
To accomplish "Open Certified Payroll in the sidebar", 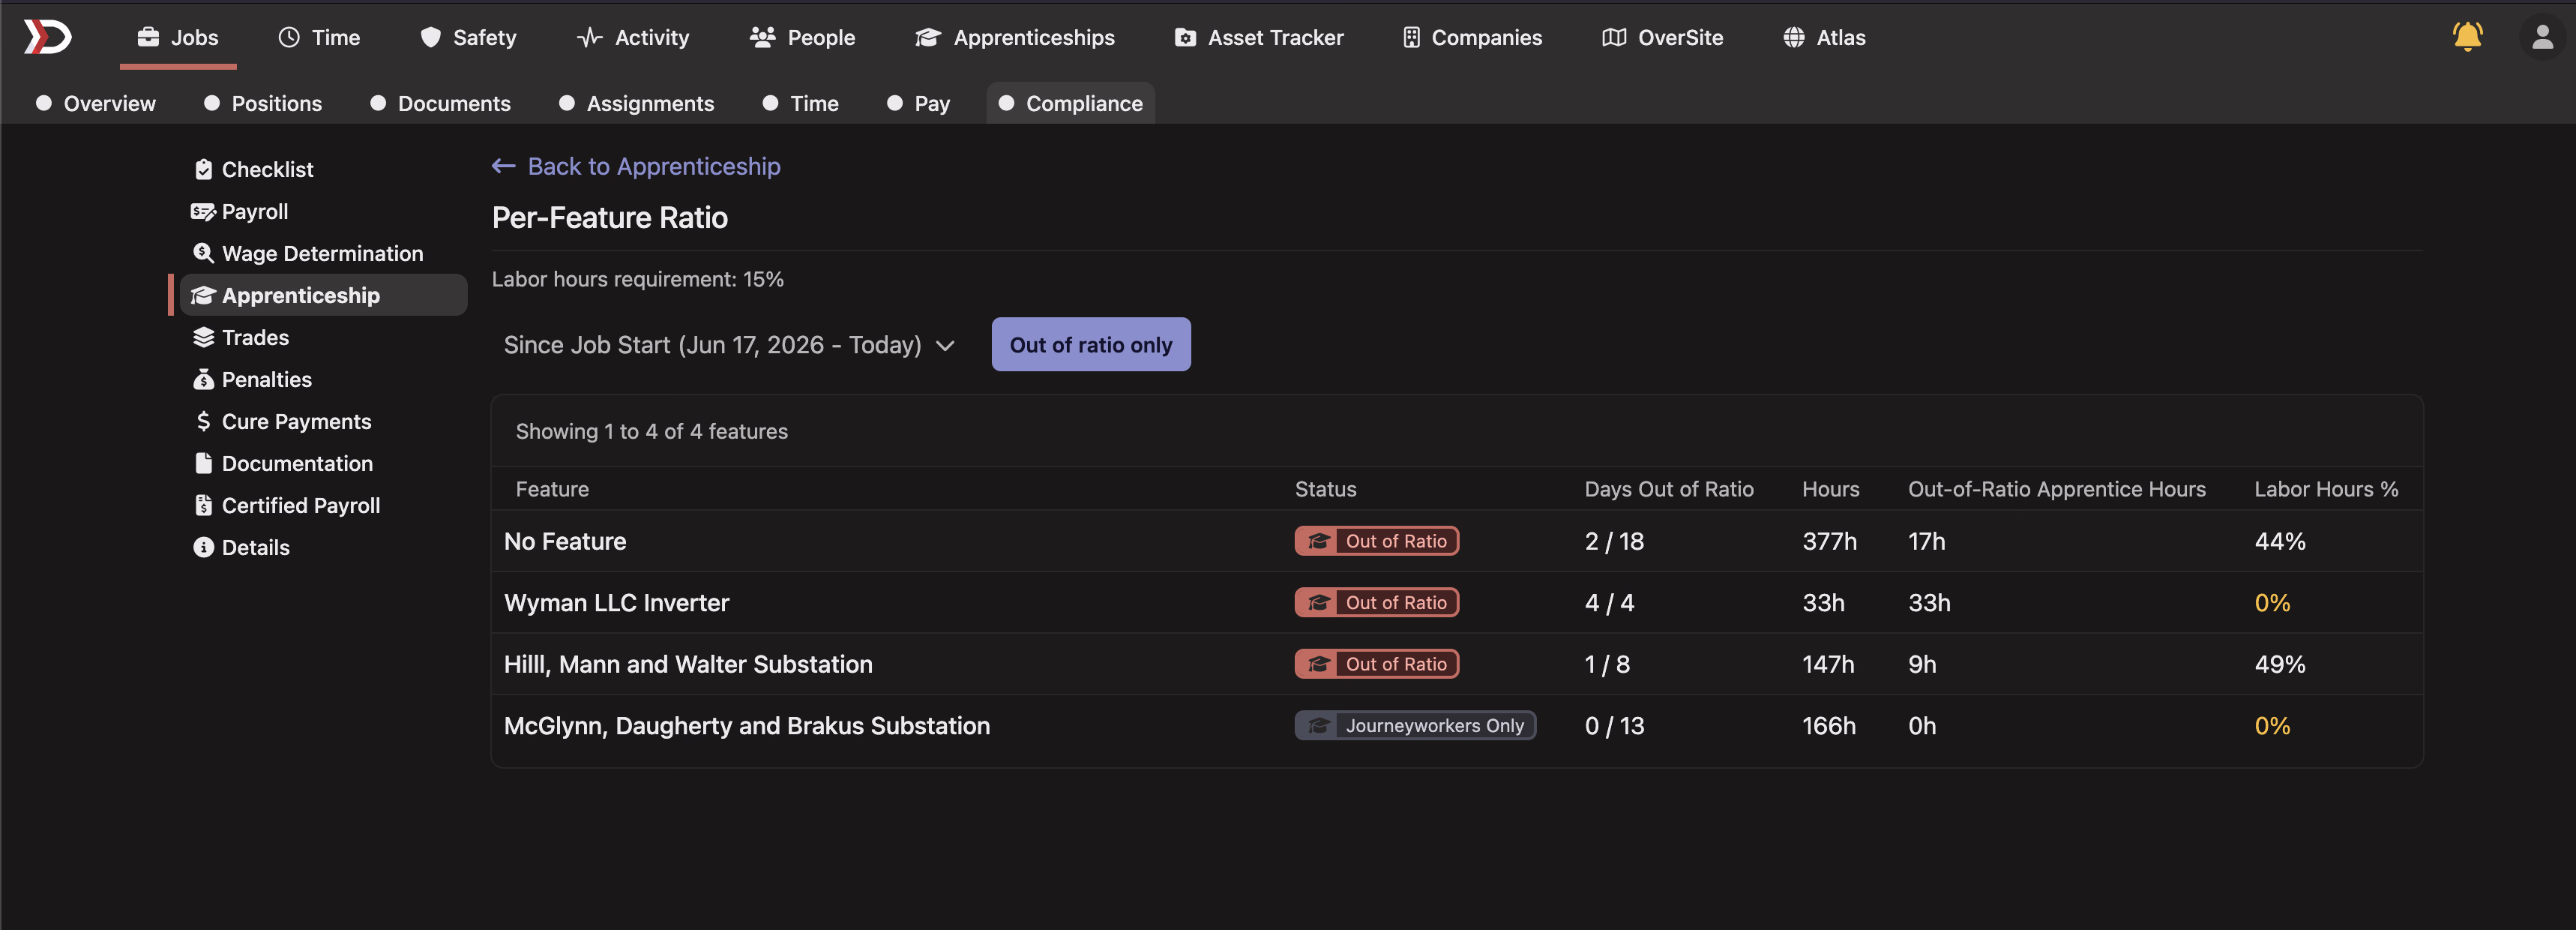I will pyautogui.click(x=322, y=505).
